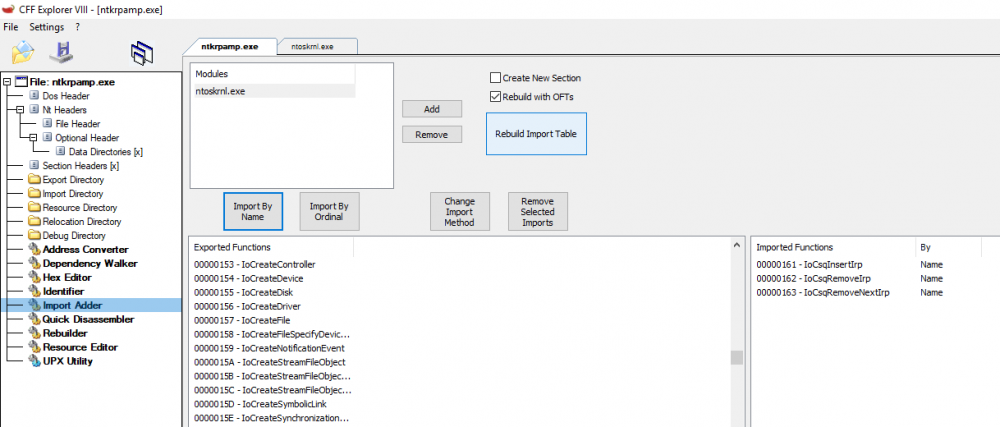Uncheck Rebuild with OFTs option
This screenshot has height=427, width=1000.
(x=495, y=97)
